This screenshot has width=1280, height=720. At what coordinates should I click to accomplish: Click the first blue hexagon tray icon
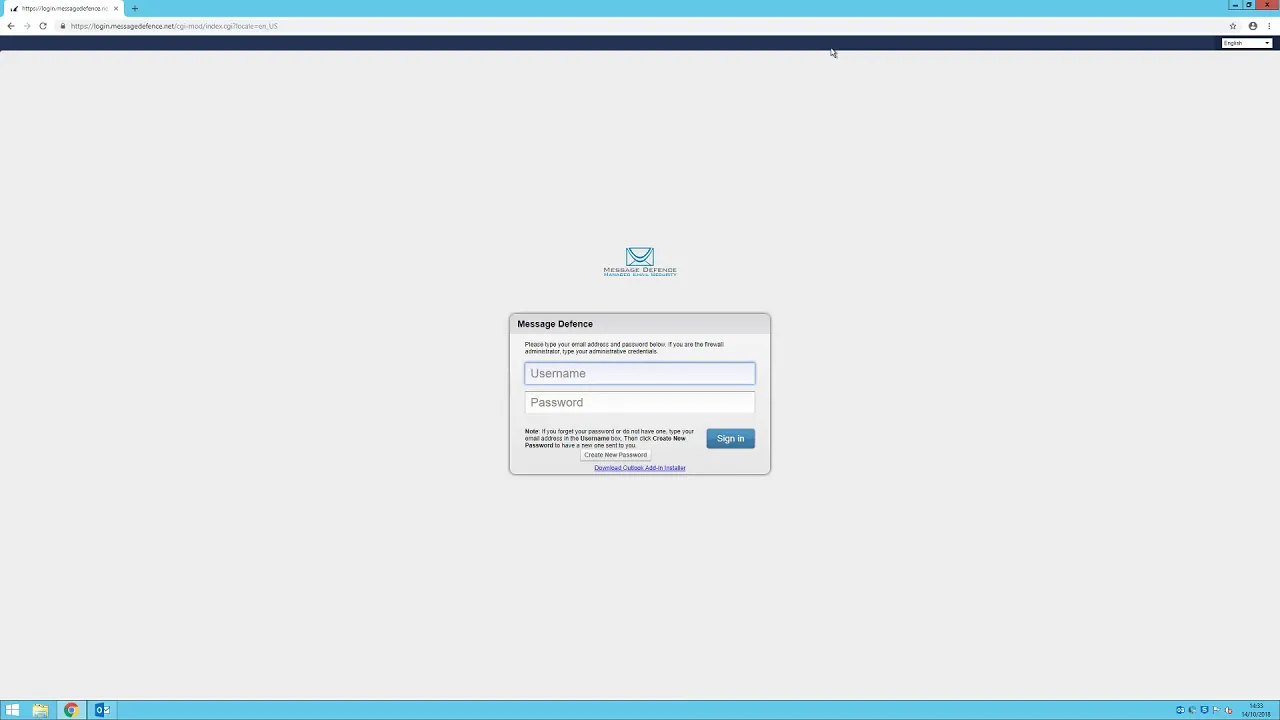click(x=1180, y=710)
